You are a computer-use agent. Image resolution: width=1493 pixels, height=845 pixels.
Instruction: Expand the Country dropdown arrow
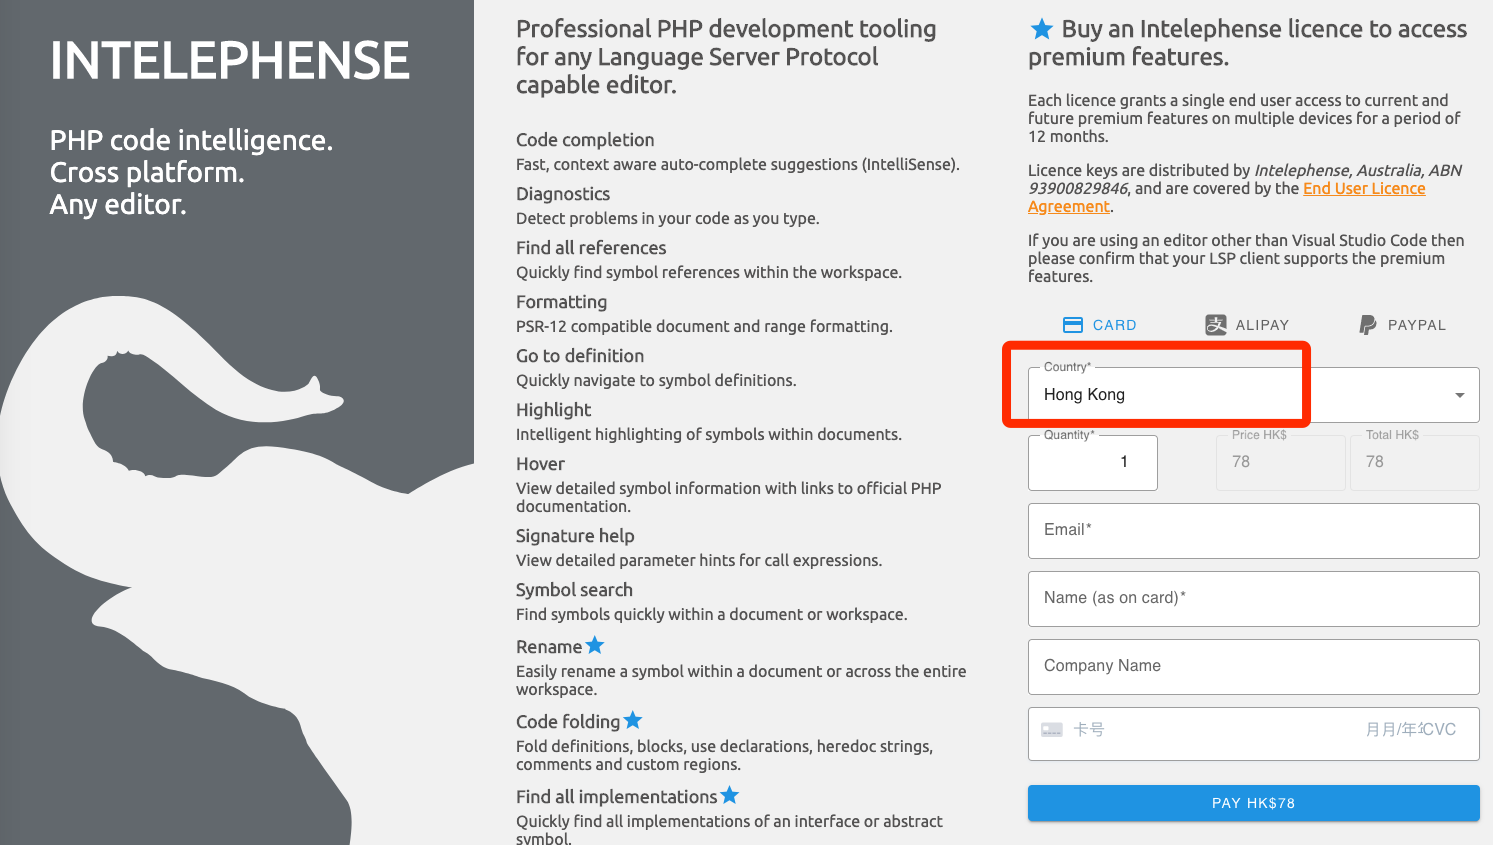(x=1460, y=395)
